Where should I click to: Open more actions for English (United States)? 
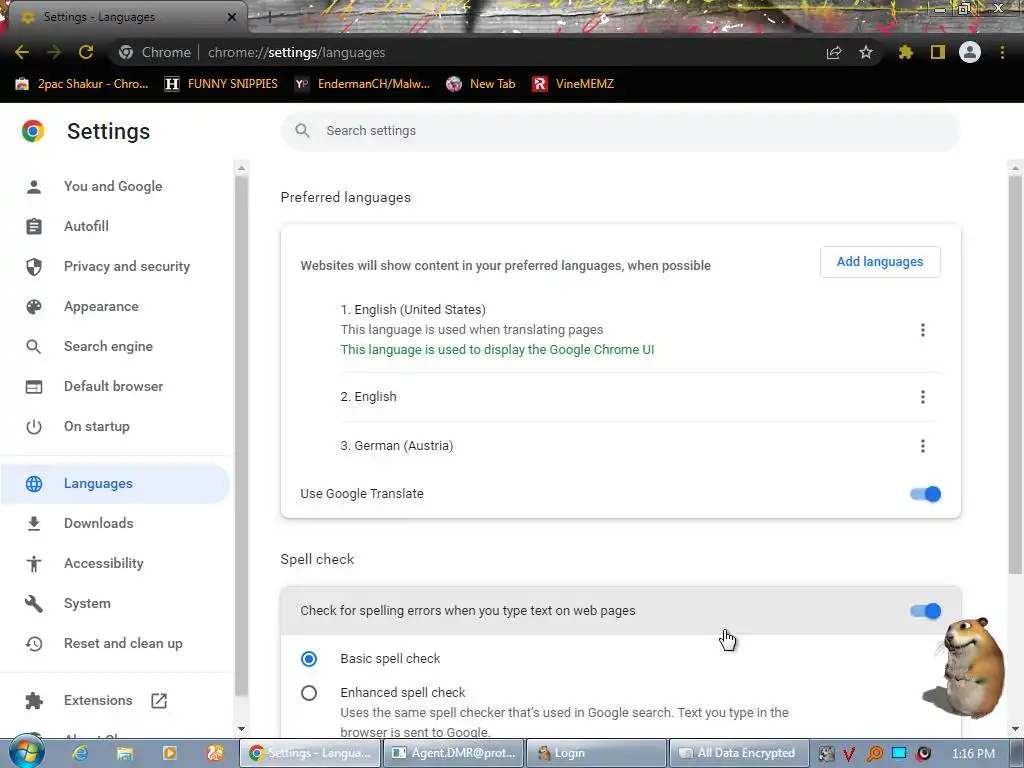tap(922, 330)
